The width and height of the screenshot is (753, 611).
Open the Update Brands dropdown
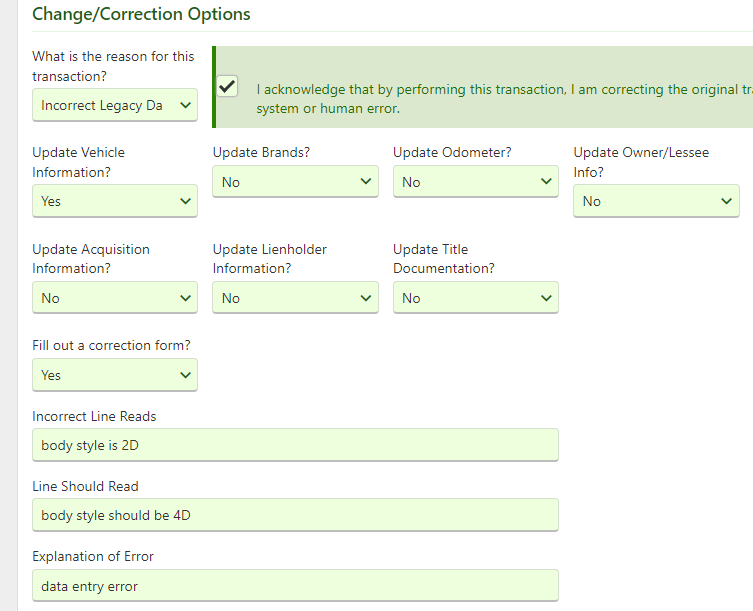[x=295, y=182]
